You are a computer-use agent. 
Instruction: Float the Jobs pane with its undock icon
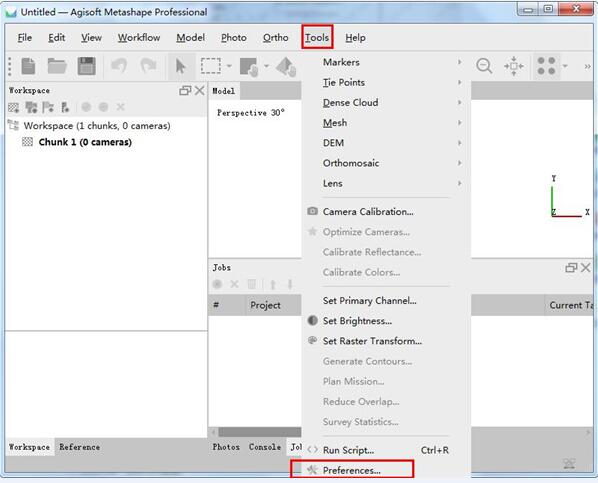point(571,268)
